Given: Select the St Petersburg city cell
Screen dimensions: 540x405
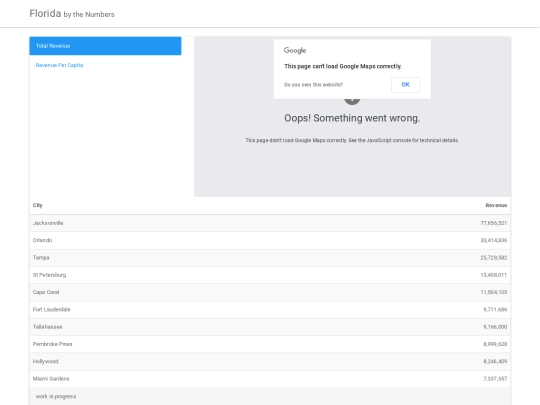Looking at the screenshot, I should click(x=49, y=275).
